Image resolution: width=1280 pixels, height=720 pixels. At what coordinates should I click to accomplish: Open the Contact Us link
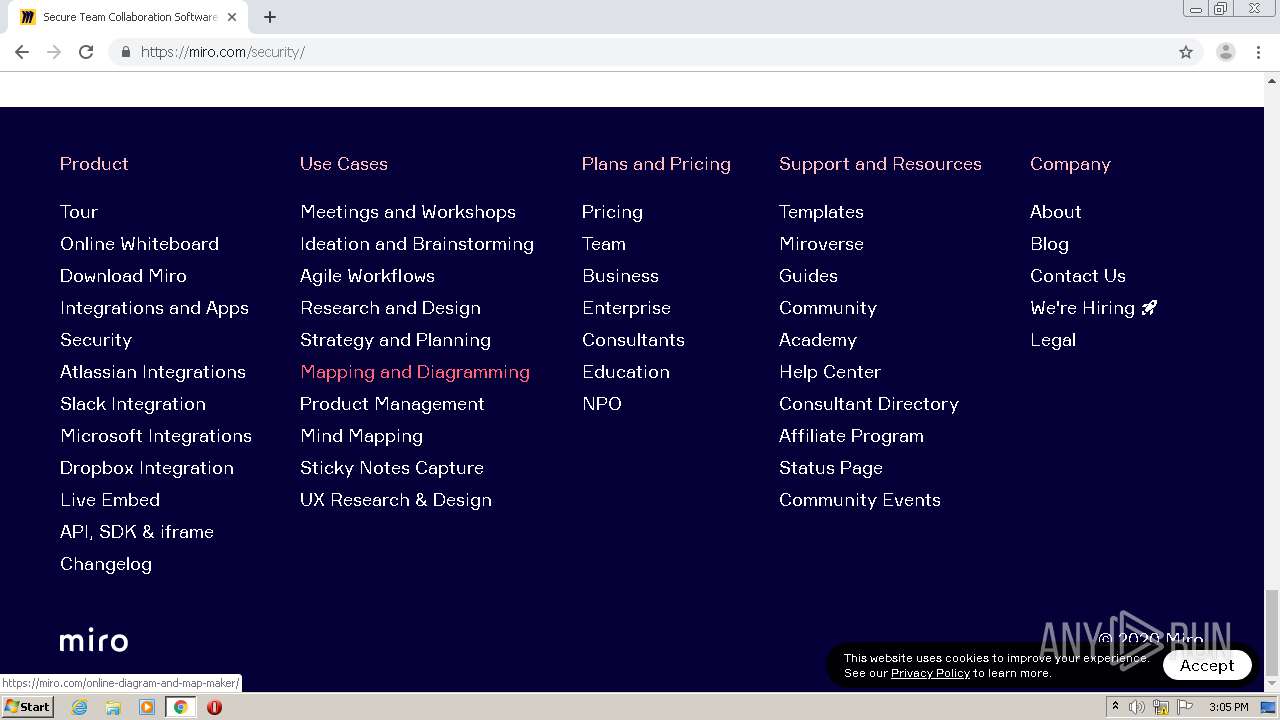tap(1078, 276)
